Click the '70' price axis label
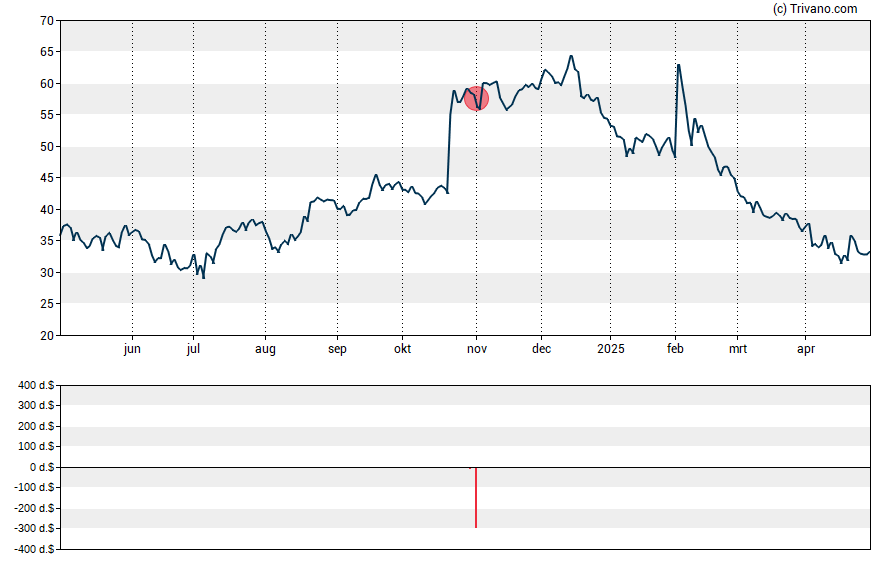Image resolution: width=888 pixels, height=565 pixels. coord(47,21)
